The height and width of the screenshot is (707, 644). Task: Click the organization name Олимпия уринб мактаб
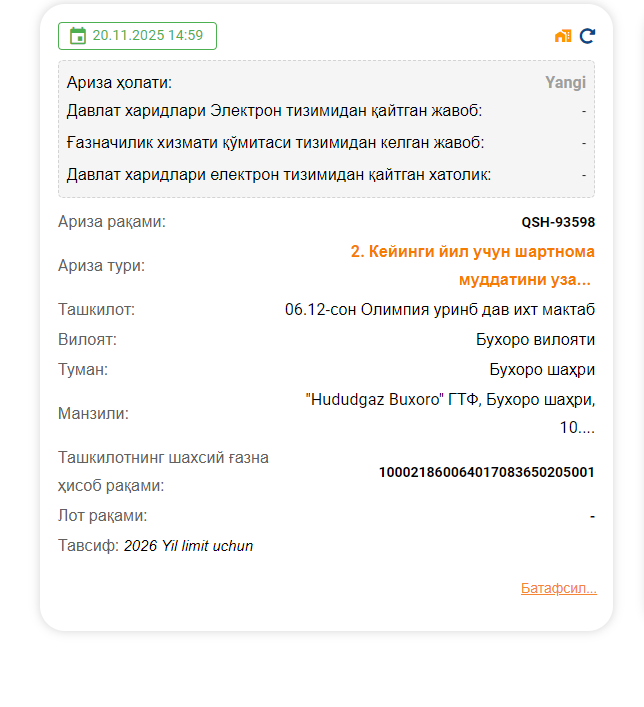tap(439, 310)
